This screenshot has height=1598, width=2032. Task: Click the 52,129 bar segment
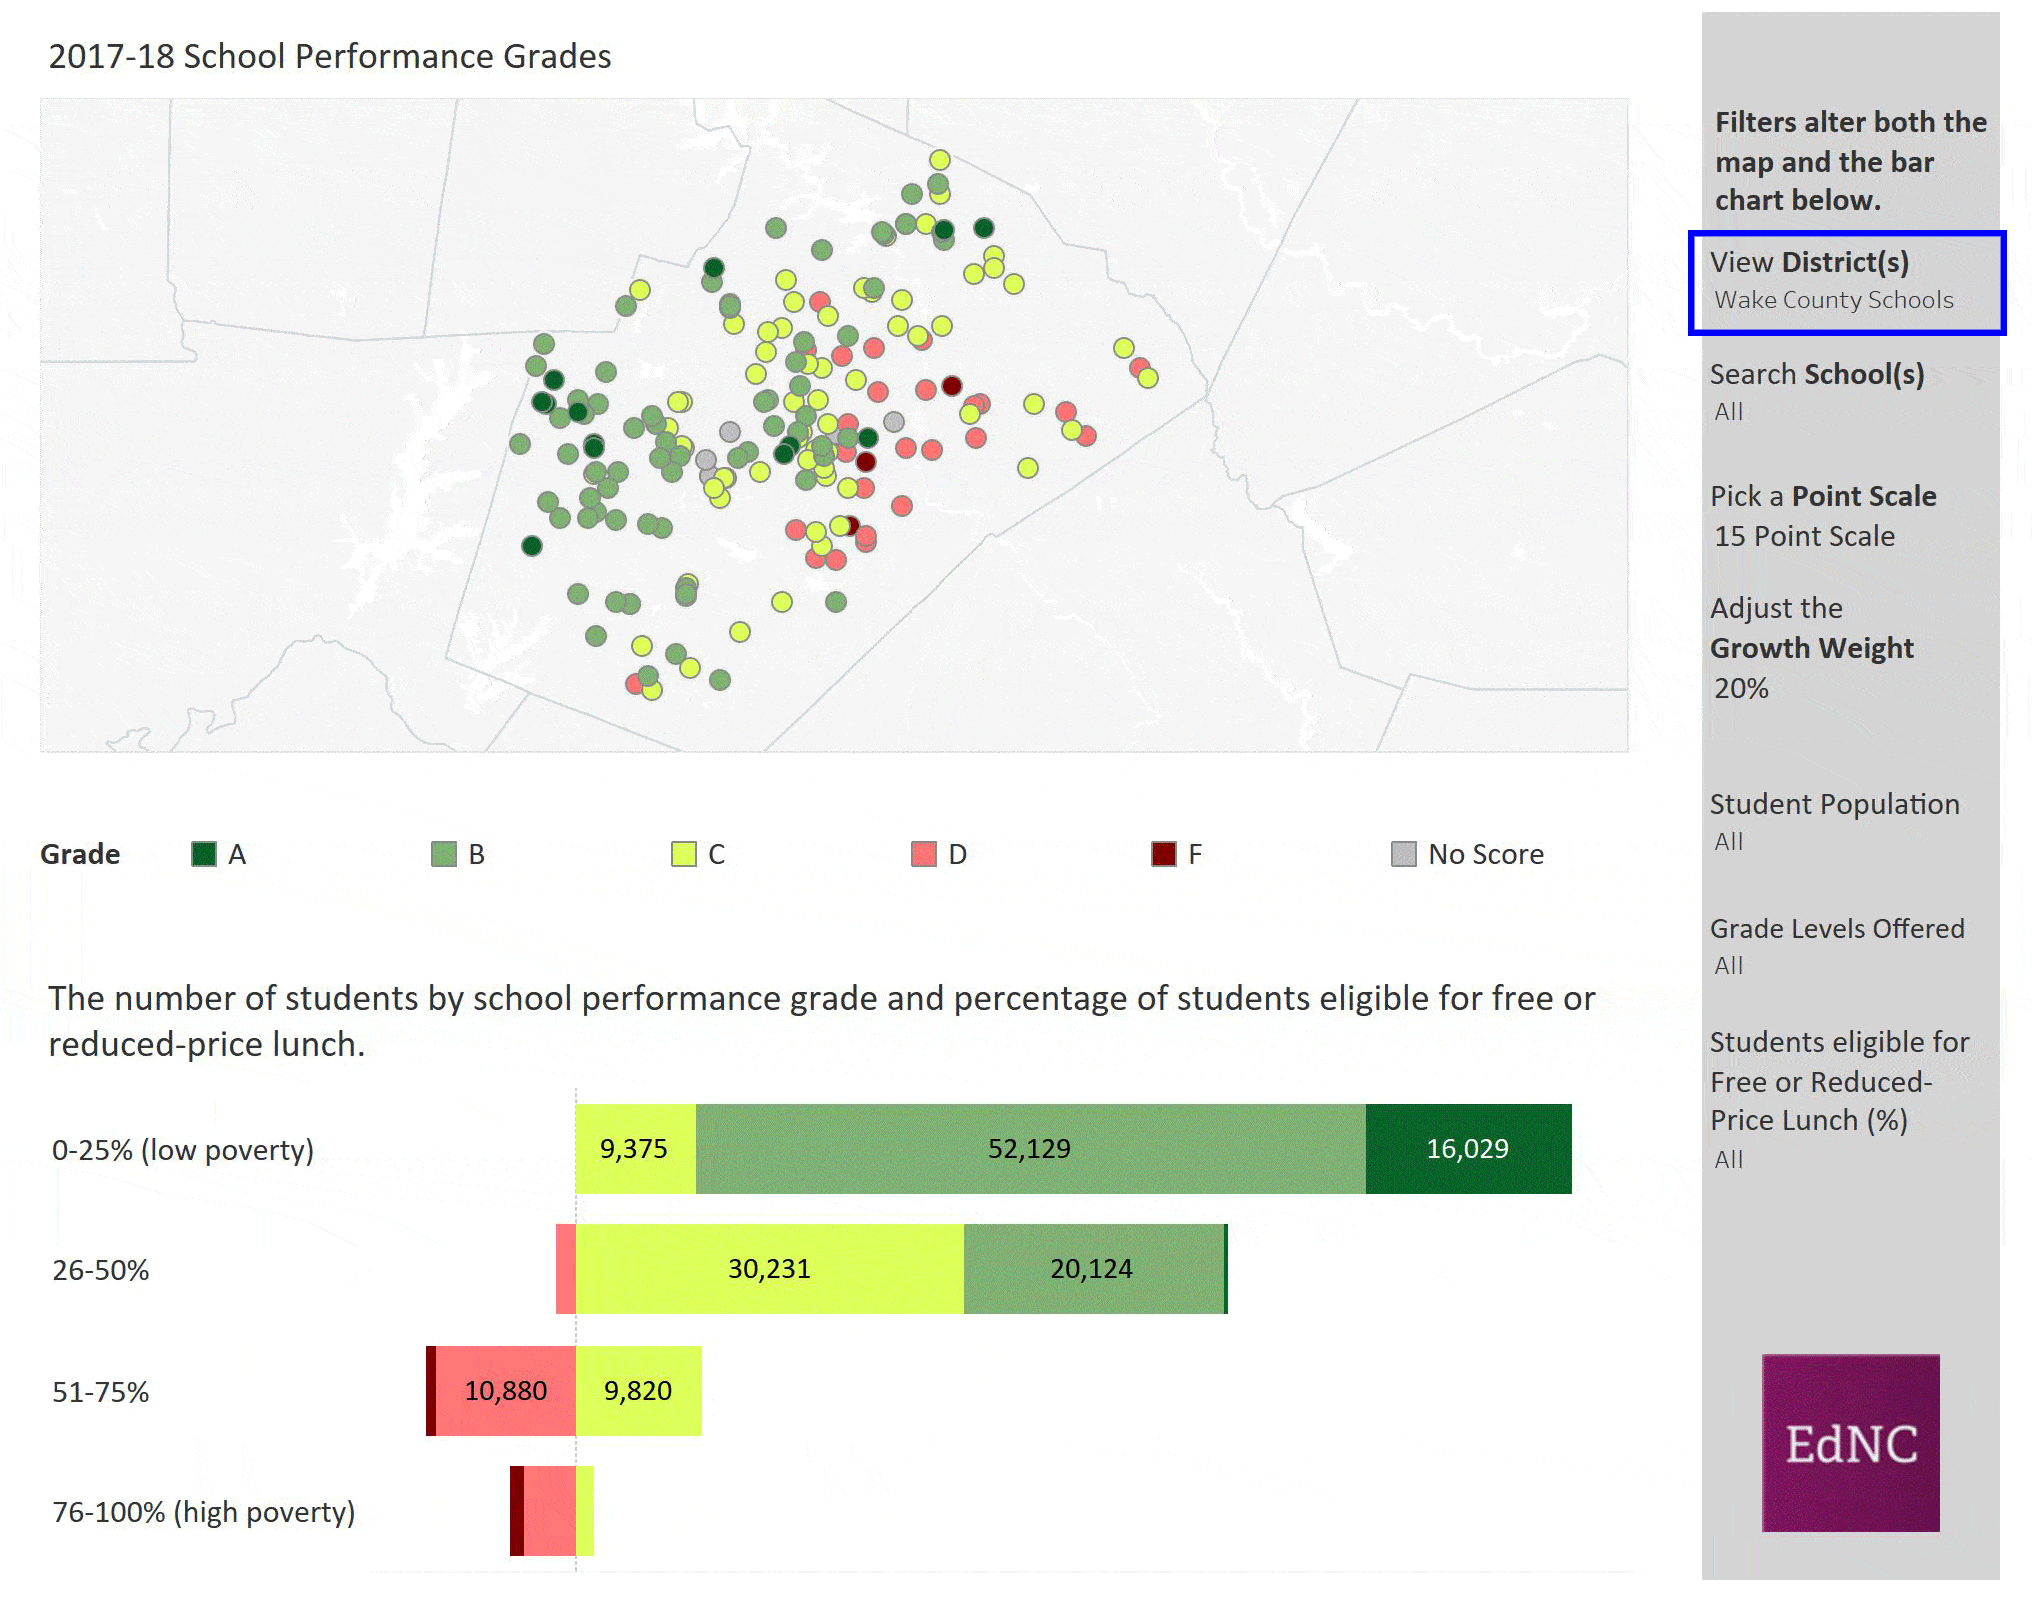(1030, 1148)
